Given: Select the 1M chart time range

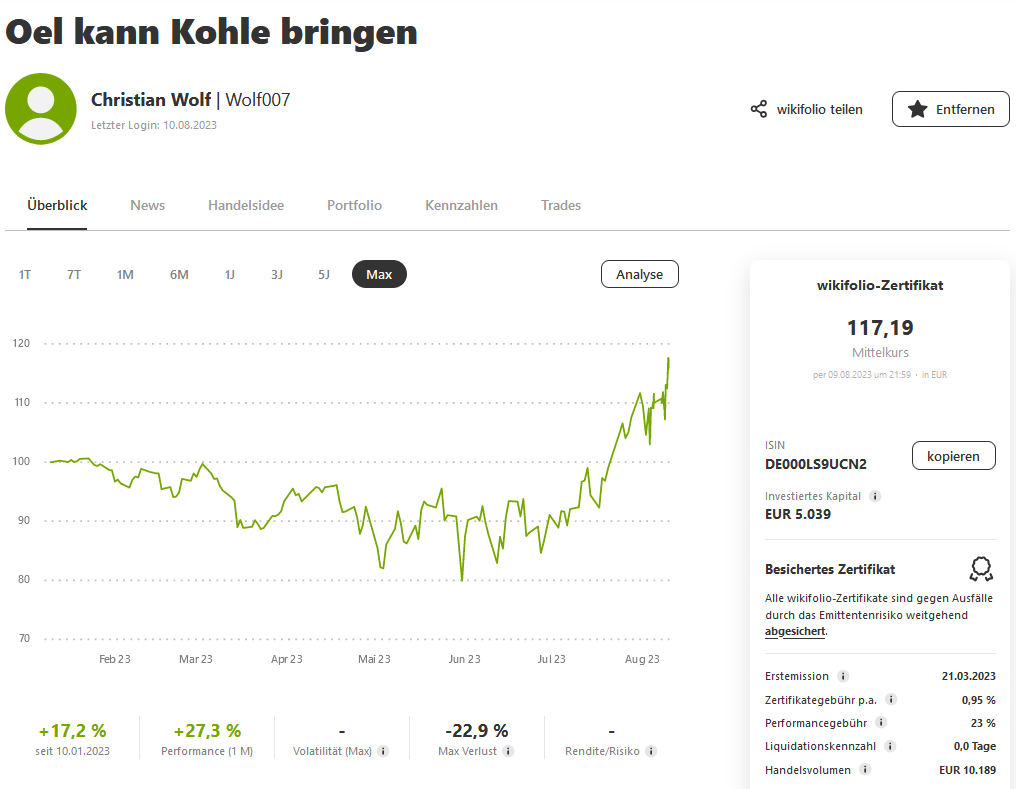Looking at the screenshot, I should click(125, 274).
